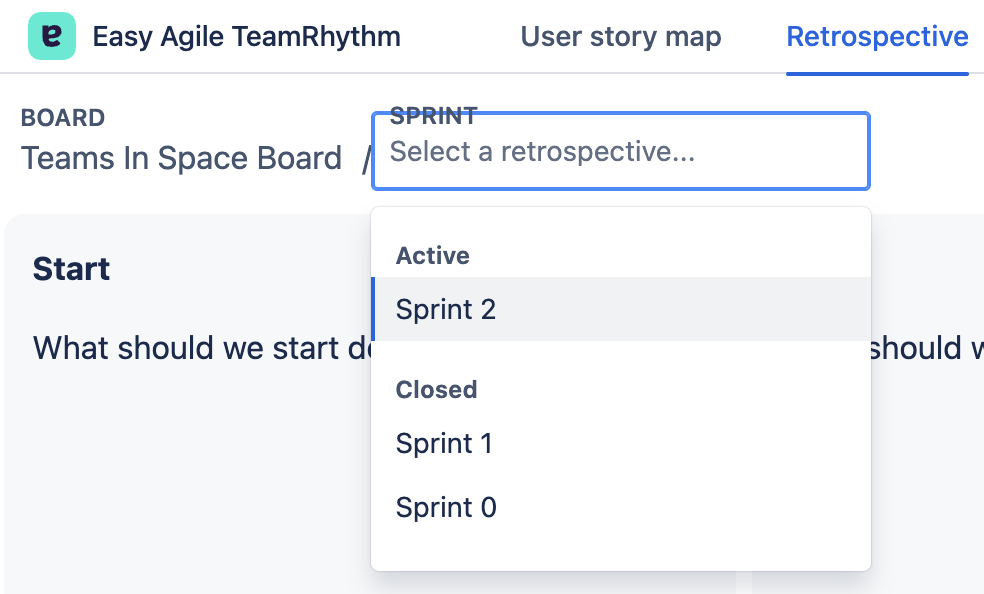The height and width of the screenshot is (594, 984).
Task: Open the Retrospective tab
Action: [877, 37]
